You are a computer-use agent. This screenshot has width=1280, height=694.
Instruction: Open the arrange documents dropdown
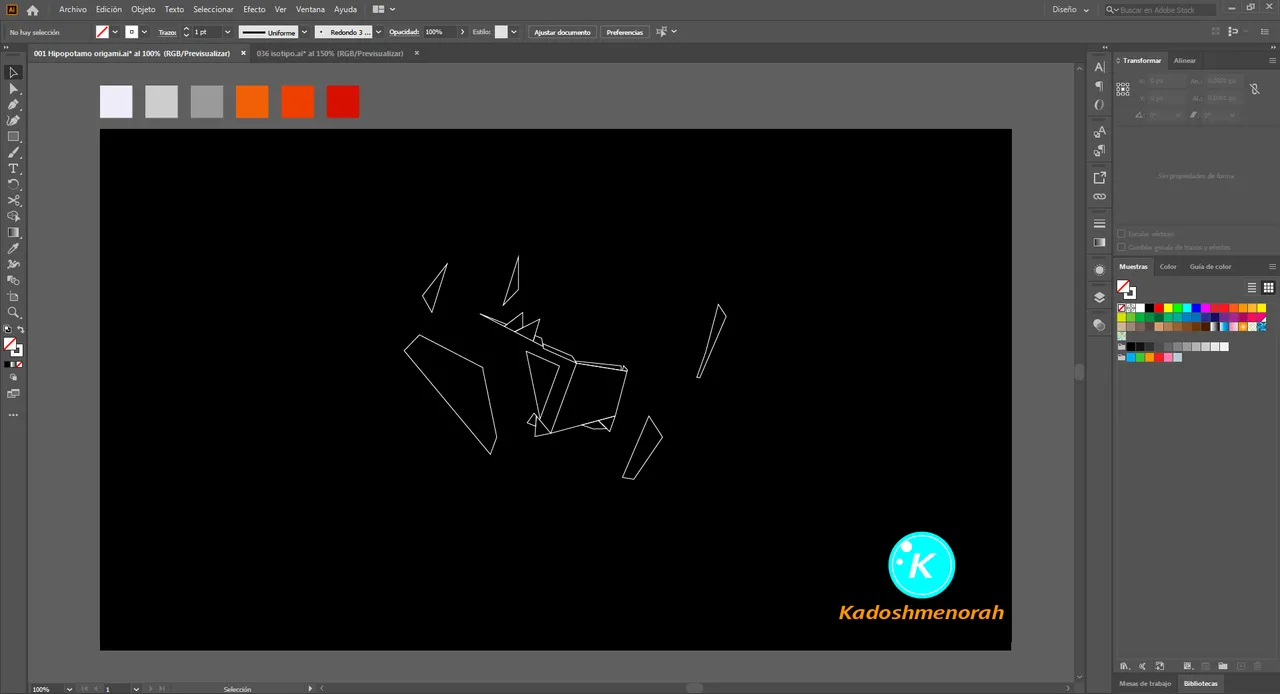[x=384, y=9]
